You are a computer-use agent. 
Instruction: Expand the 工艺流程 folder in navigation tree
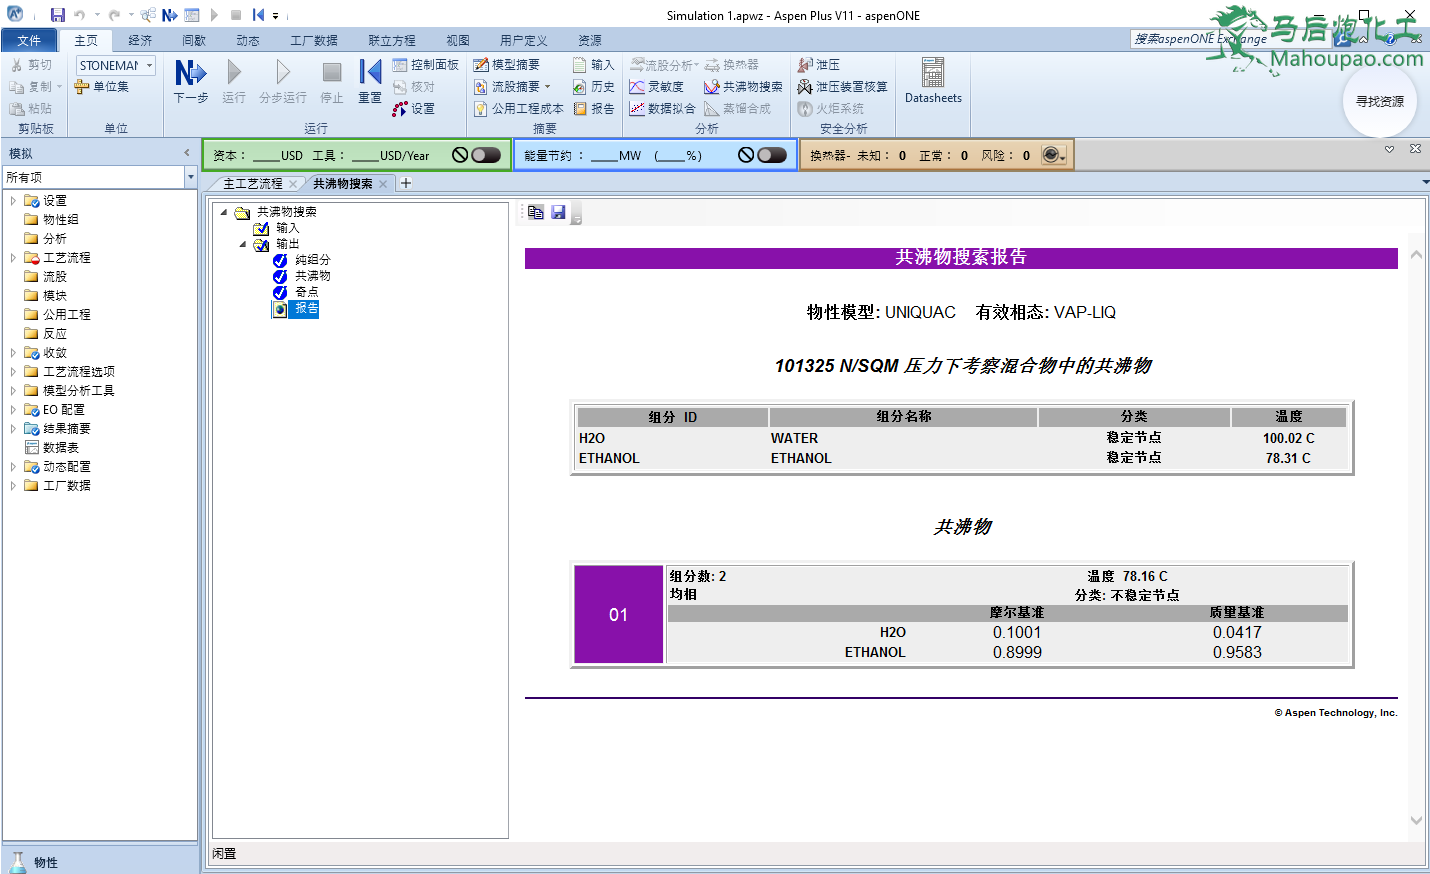[x=13, y=258]
